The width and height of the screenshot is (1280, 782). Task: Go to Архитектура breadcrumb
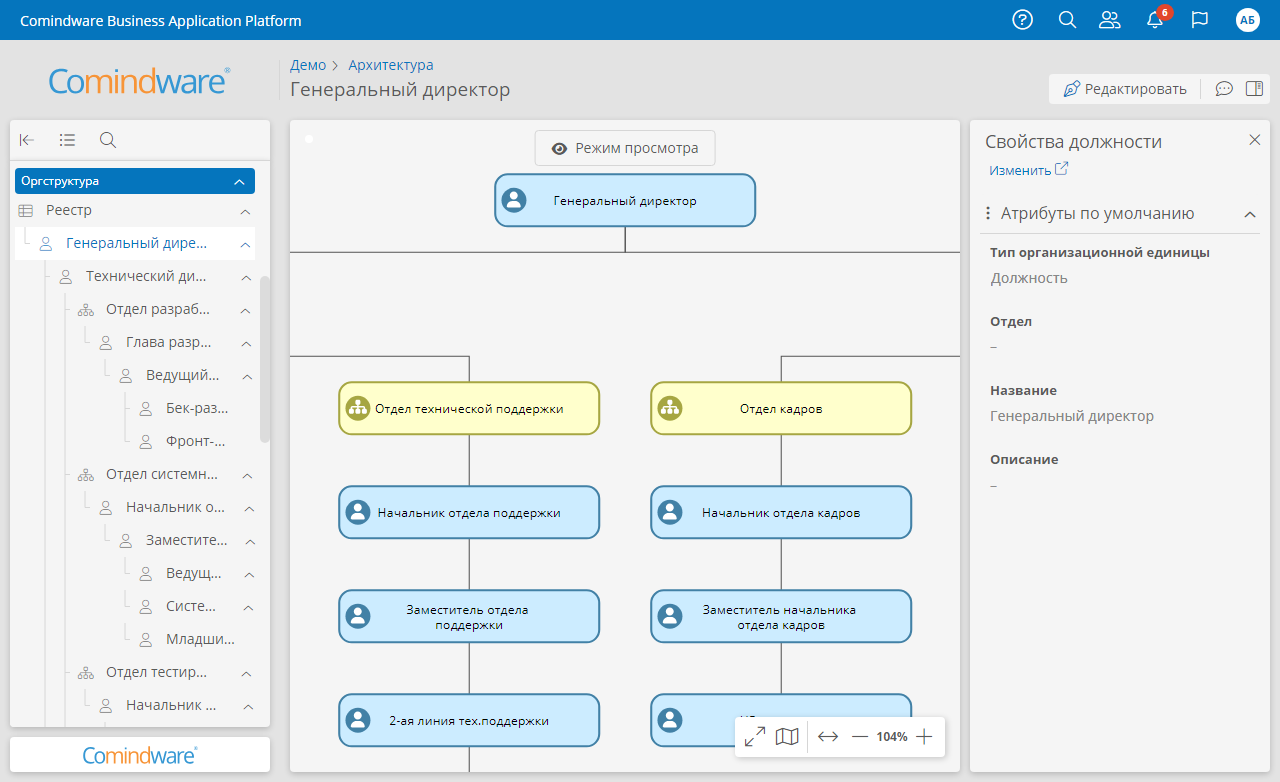coord(391,65)
